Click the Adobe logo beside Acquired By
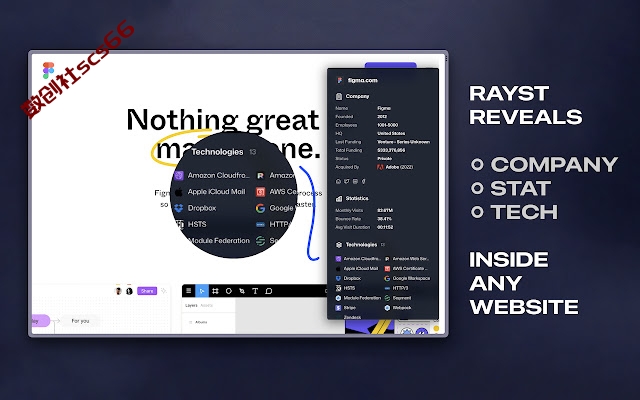640x400 pixels. [x=380, y=167]
